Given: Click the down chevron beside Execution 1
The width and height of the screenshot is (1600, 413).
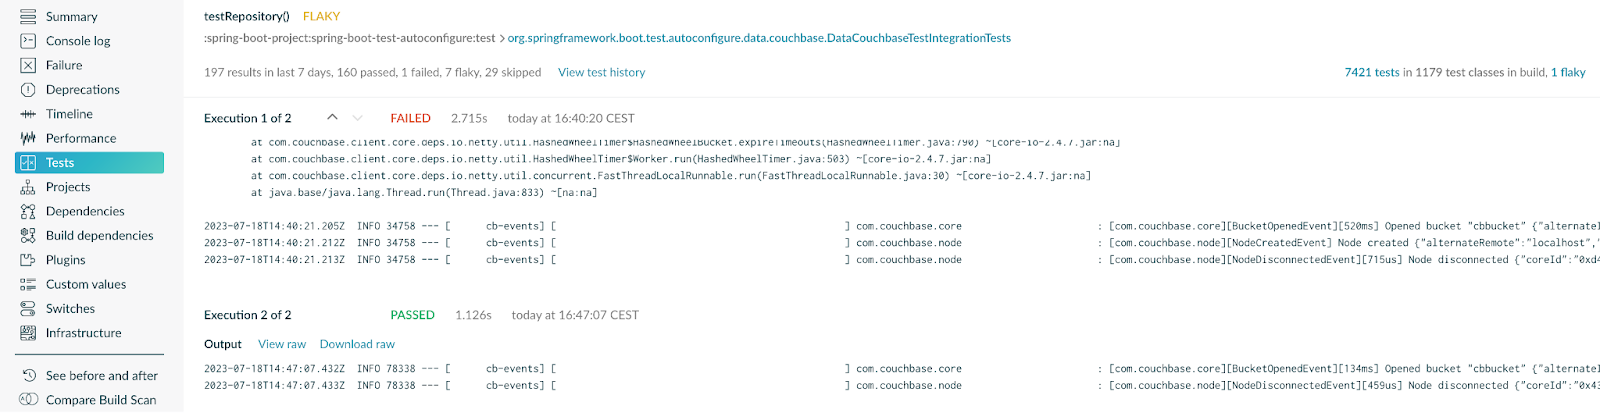Looking at the screenshot, I should pos(357,118).
